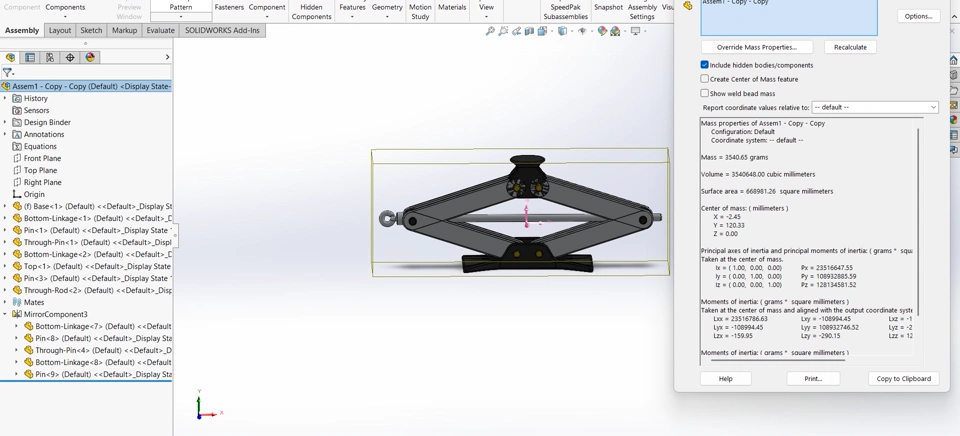Click the mass properties horizontal scrollbar
The width and height of the screenshot is (960, 436).
point(778,359)
